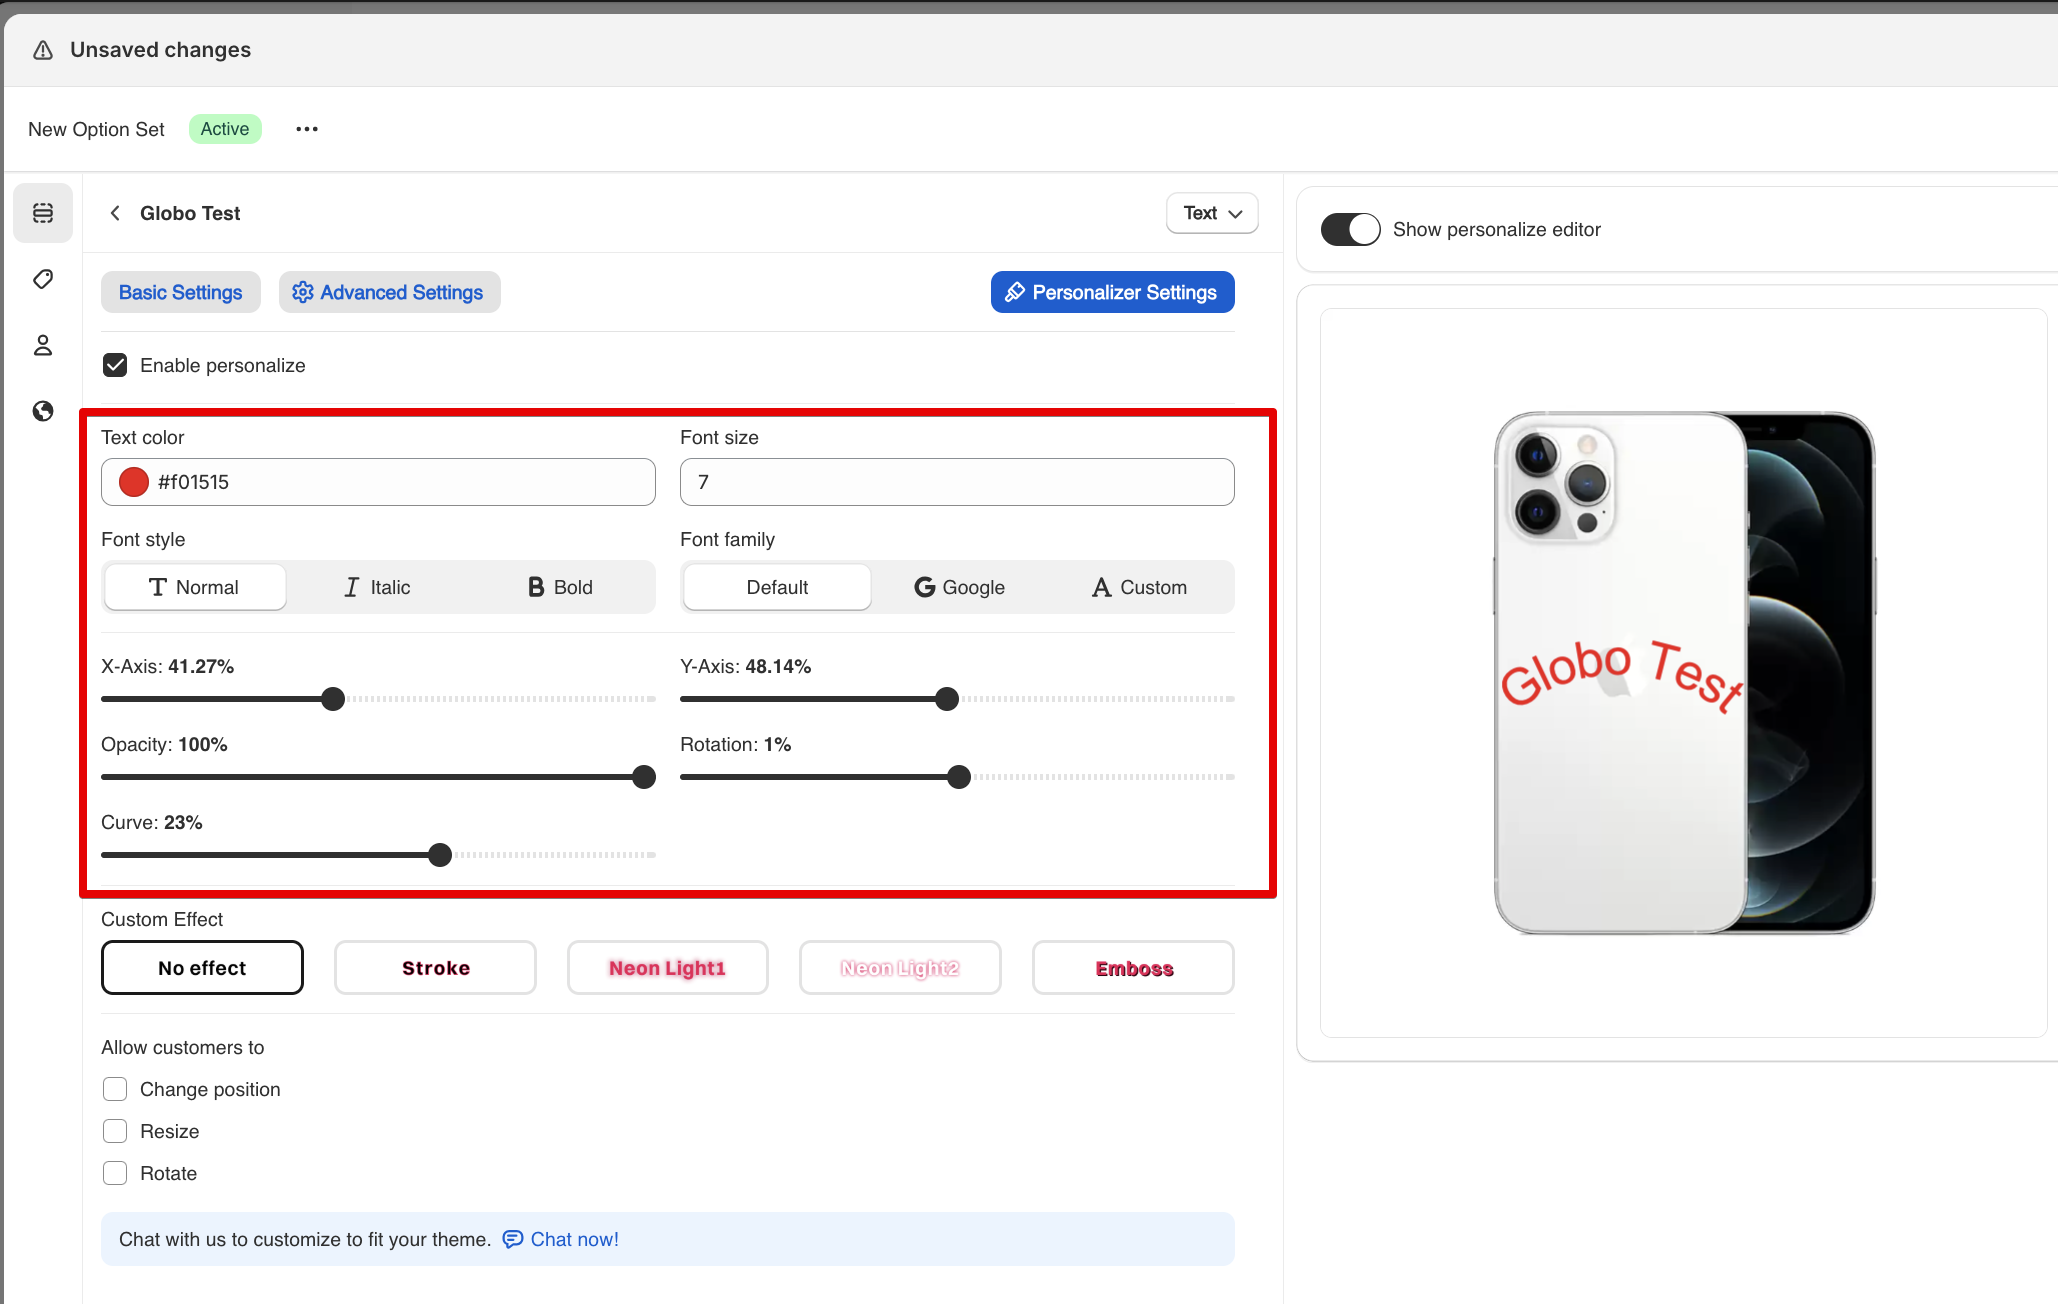Click the red text color swatch
2058x1304 pixels.
[x=134, y=482]
